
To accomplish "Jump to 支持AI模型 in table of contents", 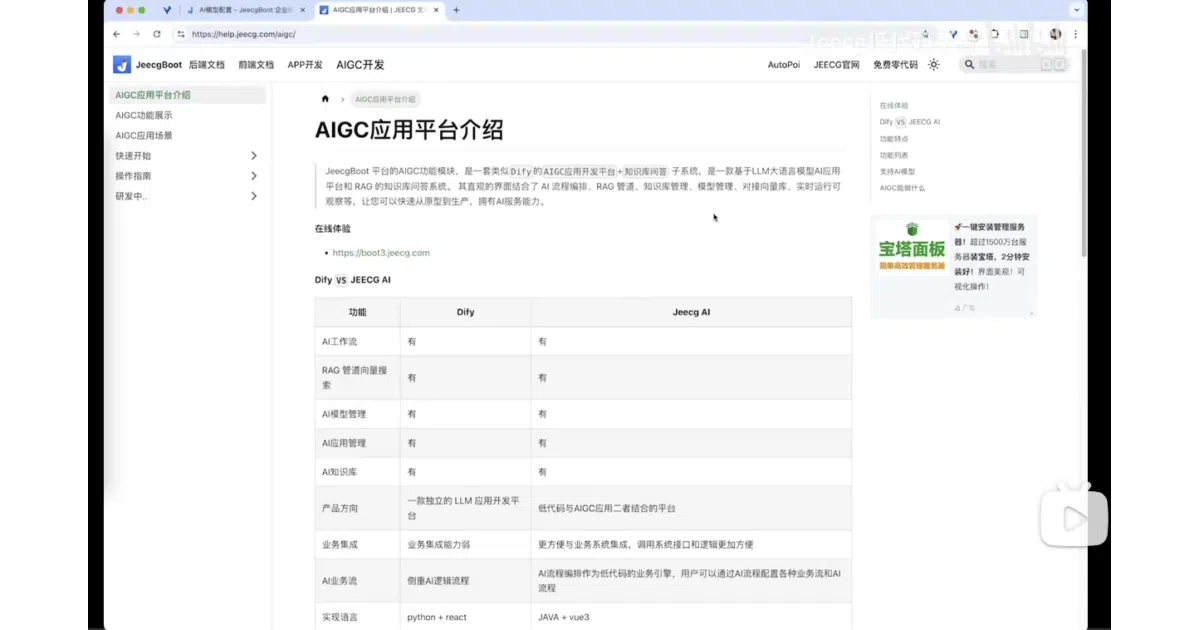I will point(897,171).
